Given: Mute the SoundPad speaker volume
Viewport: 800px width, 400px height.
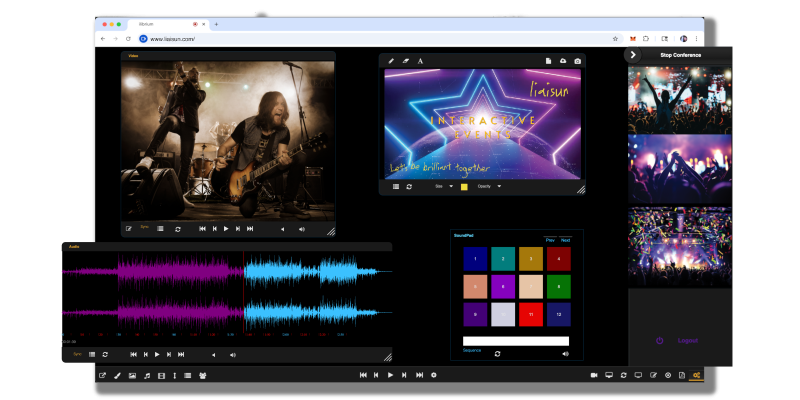Looking at the screenshot, I should point(565,353).
